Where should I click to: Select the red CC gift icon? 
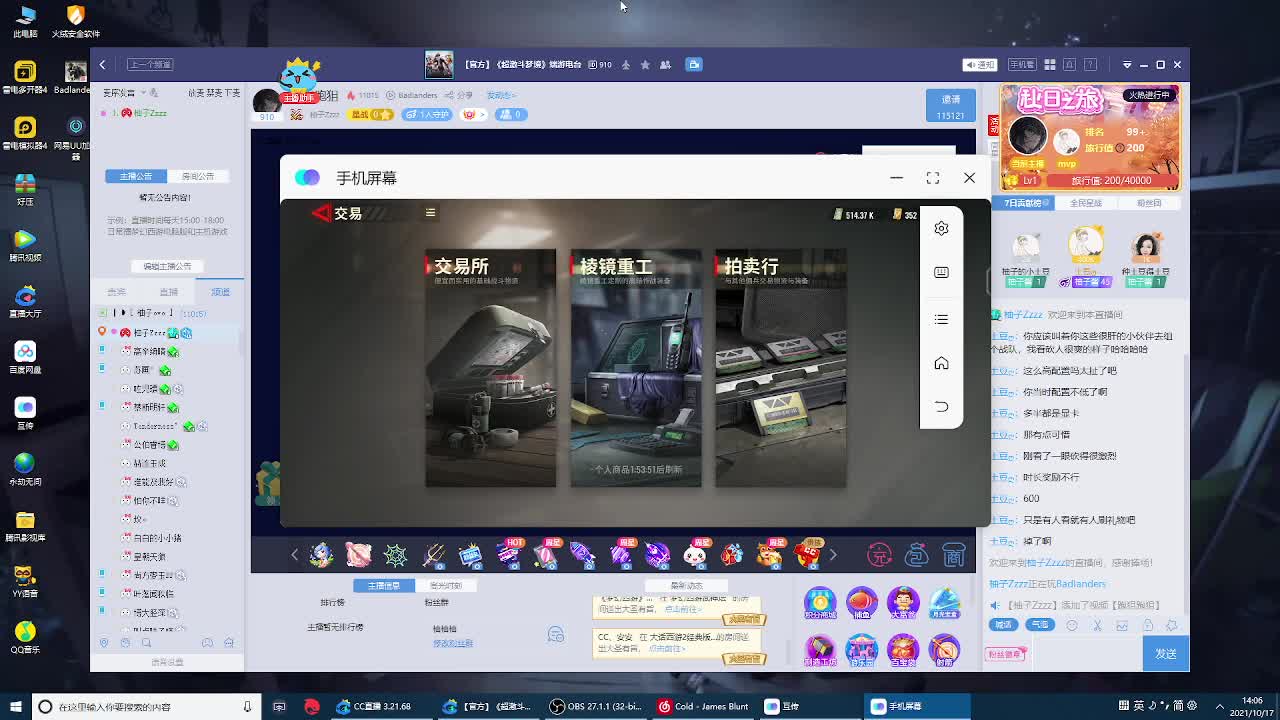[x=806, y=555]
